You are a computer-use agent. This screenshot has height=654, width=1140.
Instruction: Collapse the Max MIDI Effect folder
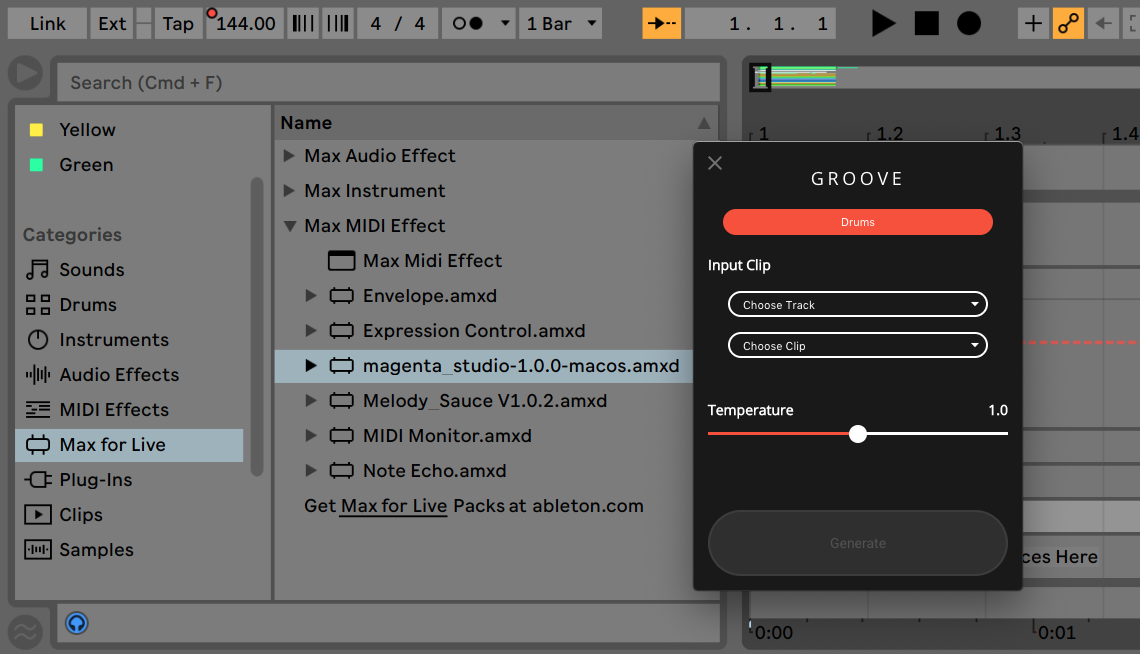(x=289, y=226)
